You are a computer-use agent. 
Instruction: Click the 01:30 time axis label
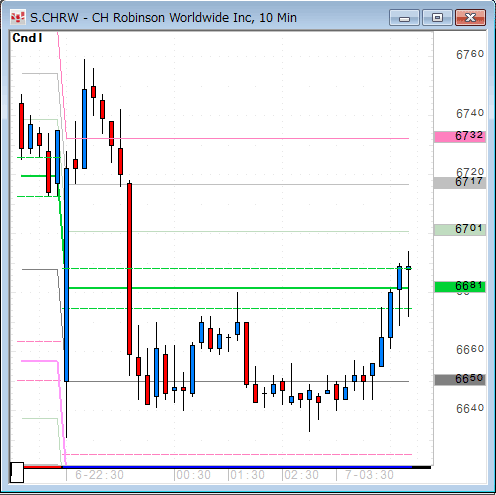coord(247,475)
